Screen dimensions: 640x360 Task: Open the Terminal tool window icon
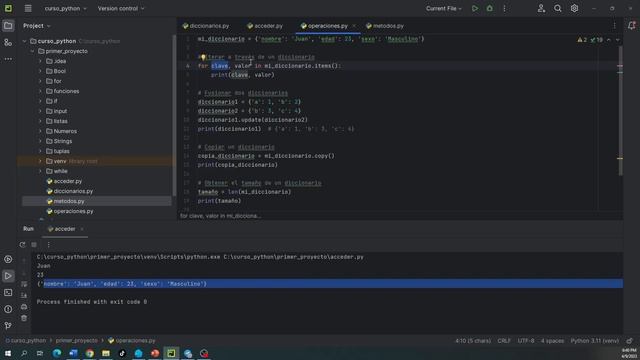point(8,293)
